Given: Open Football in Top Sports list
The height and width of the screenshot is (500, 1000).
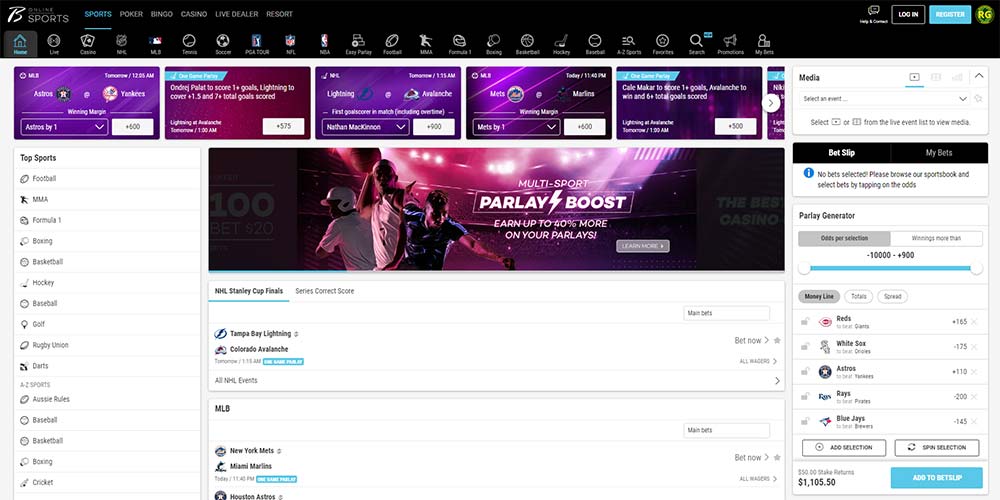Looking at the screenshot, I should 107,179.
